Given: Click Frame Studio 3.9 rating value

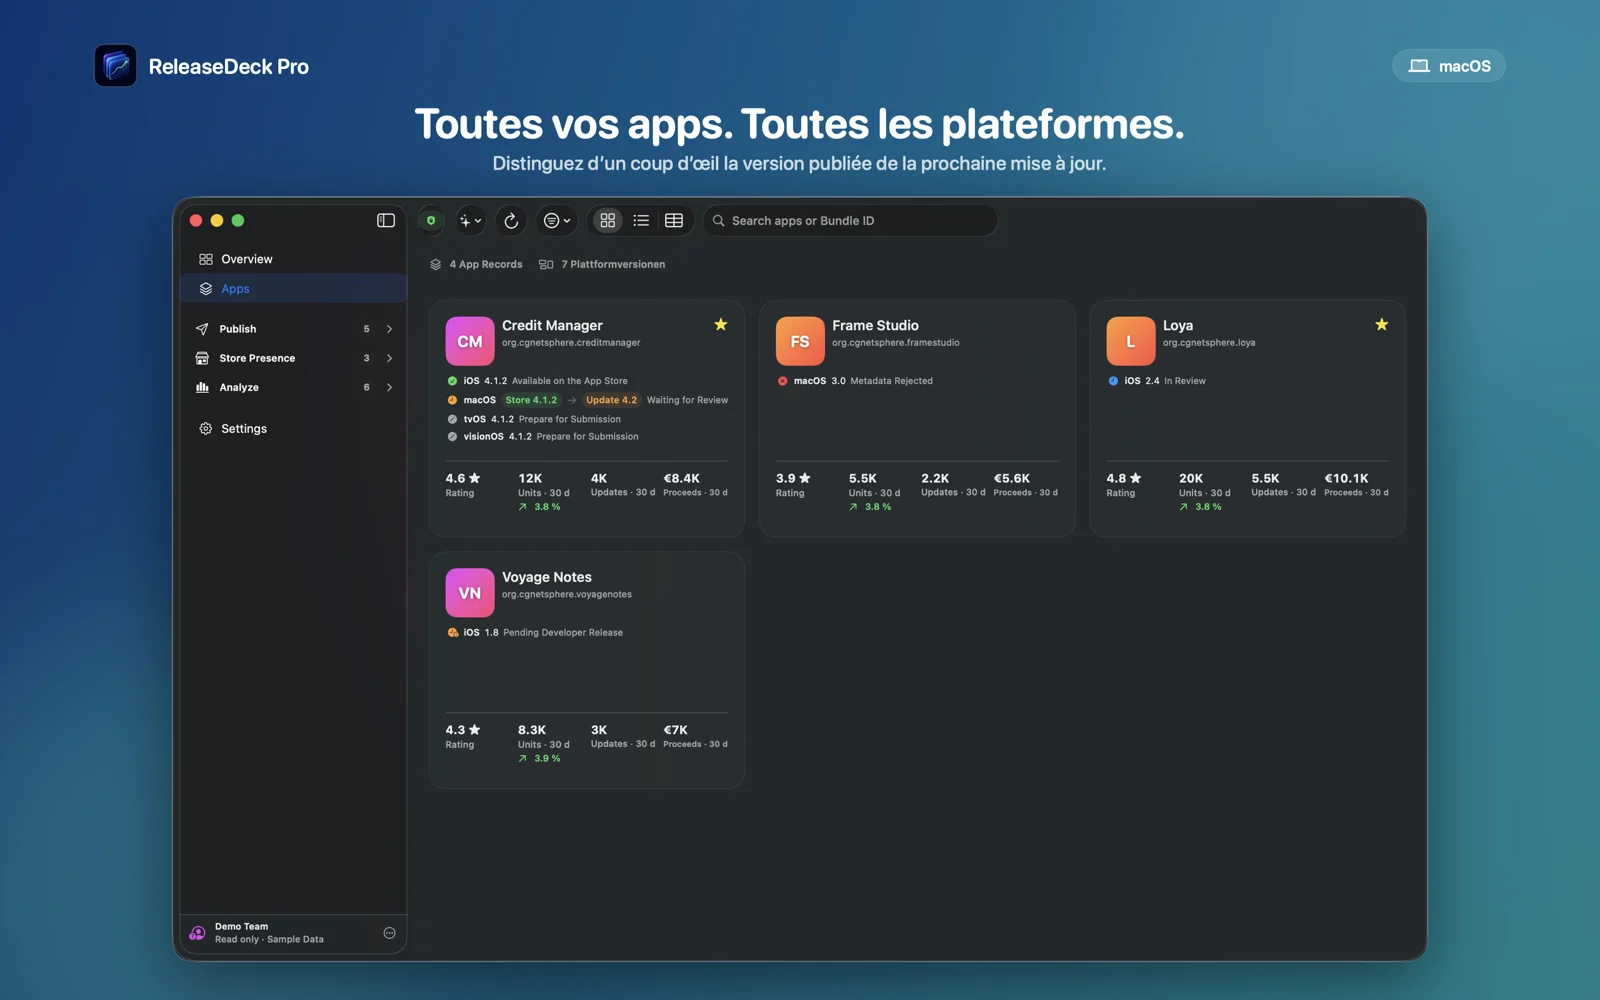Looking at the screenshot, I should (793, 478).
